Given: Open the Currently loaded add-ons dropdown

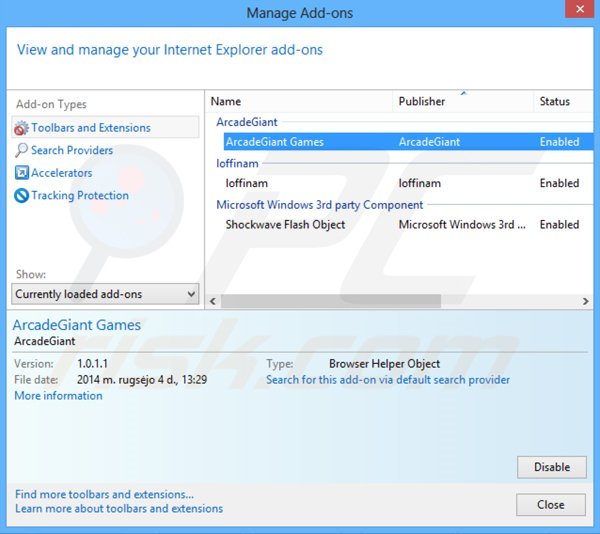Looking at the screenshot, I should click(105, 294).
